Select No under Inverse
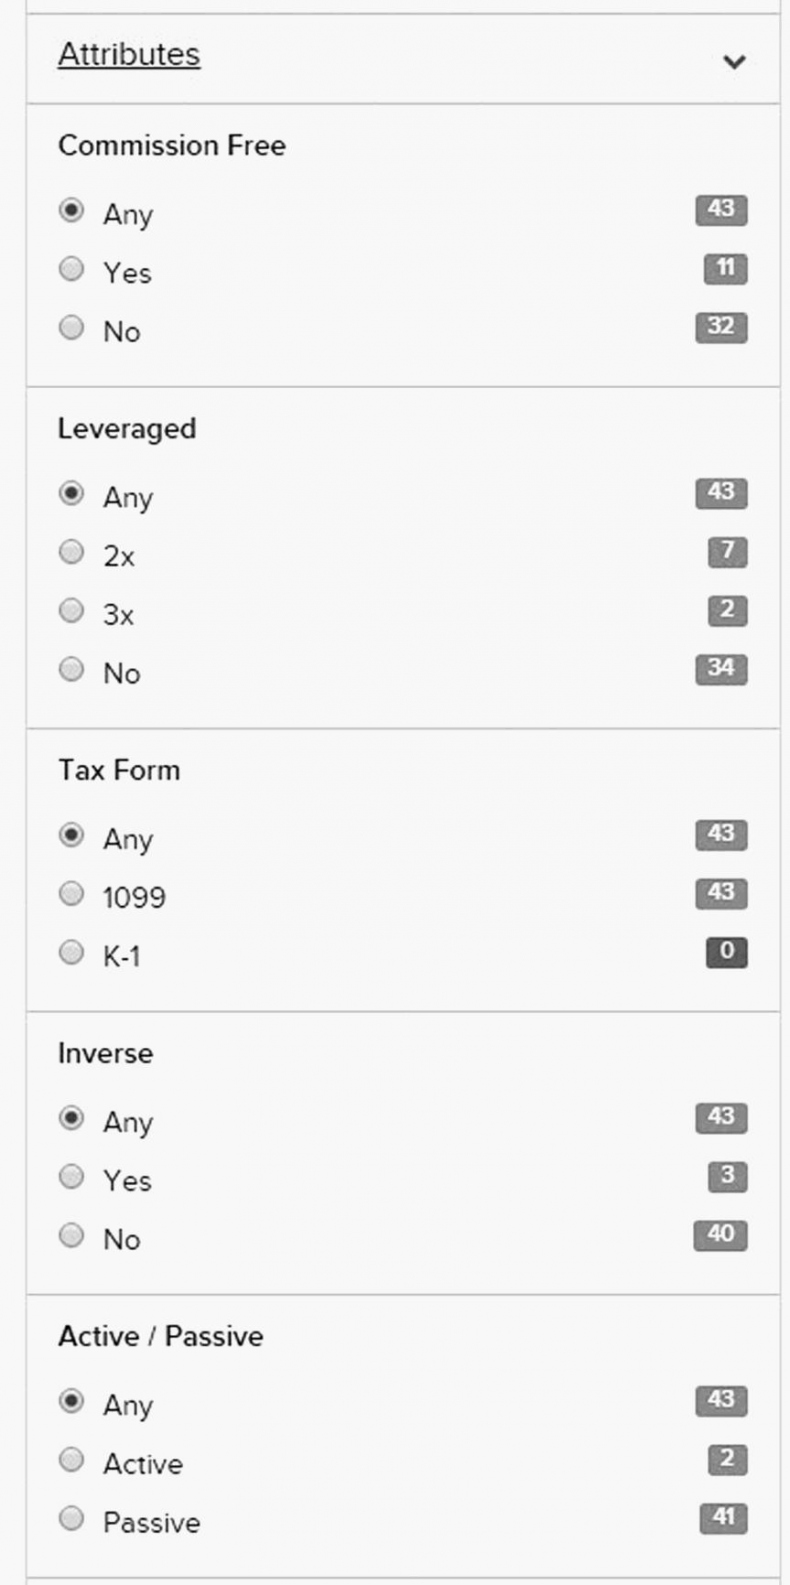Viewport: 790px width, 1585px height. pyautogui.click(x=71, y=1236)
